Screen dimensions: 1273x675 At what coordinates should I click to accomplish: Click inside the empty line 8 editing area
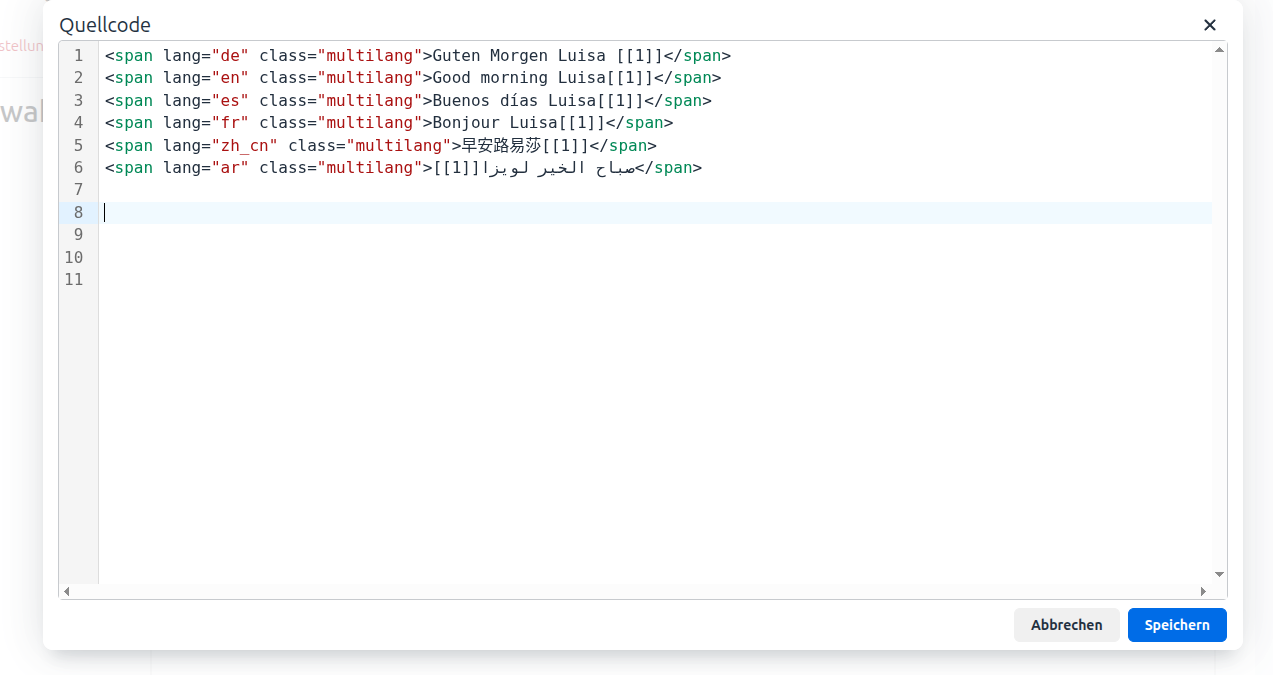400,212
